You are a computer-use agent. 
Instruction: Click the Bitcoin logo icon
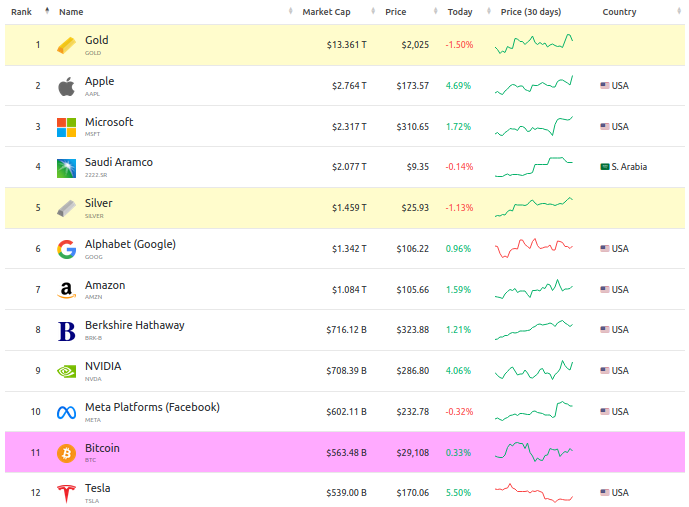(66, 453)
